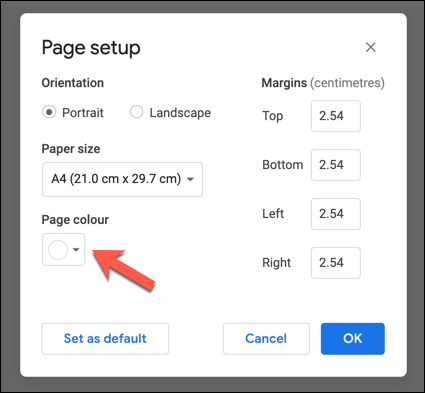Click the Orientation heading label
The height and width of the screenshot is (393, 425).
click(x=73, y=83)
